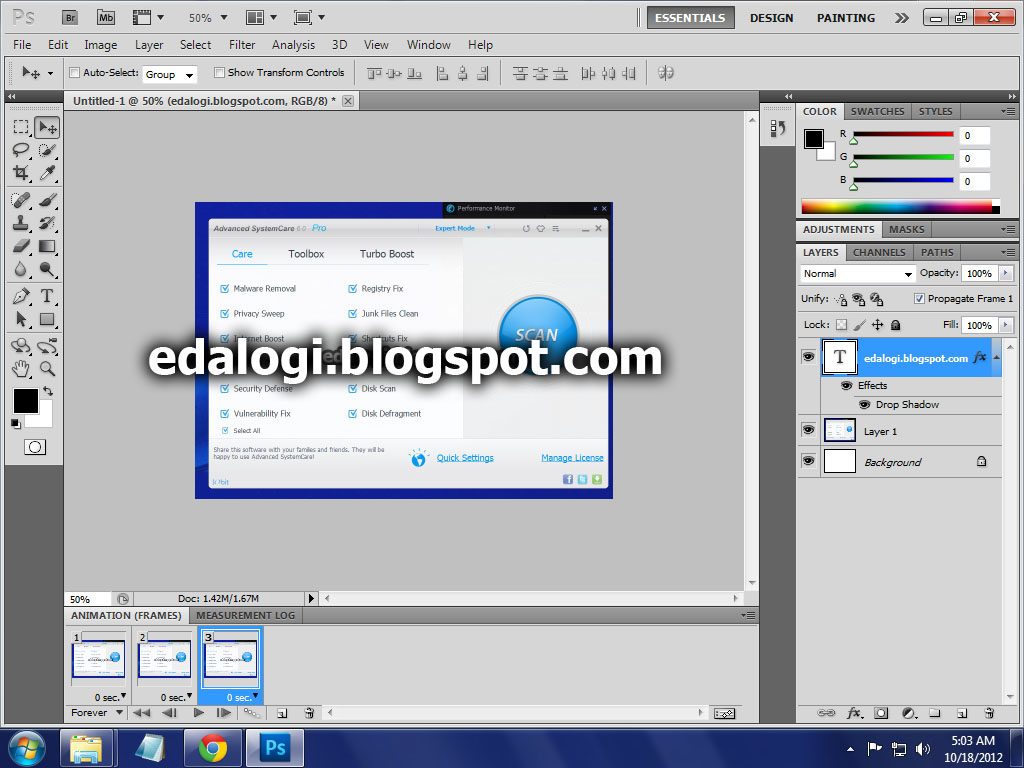
Task: Hide the Background layer
Action: point(809,461)
